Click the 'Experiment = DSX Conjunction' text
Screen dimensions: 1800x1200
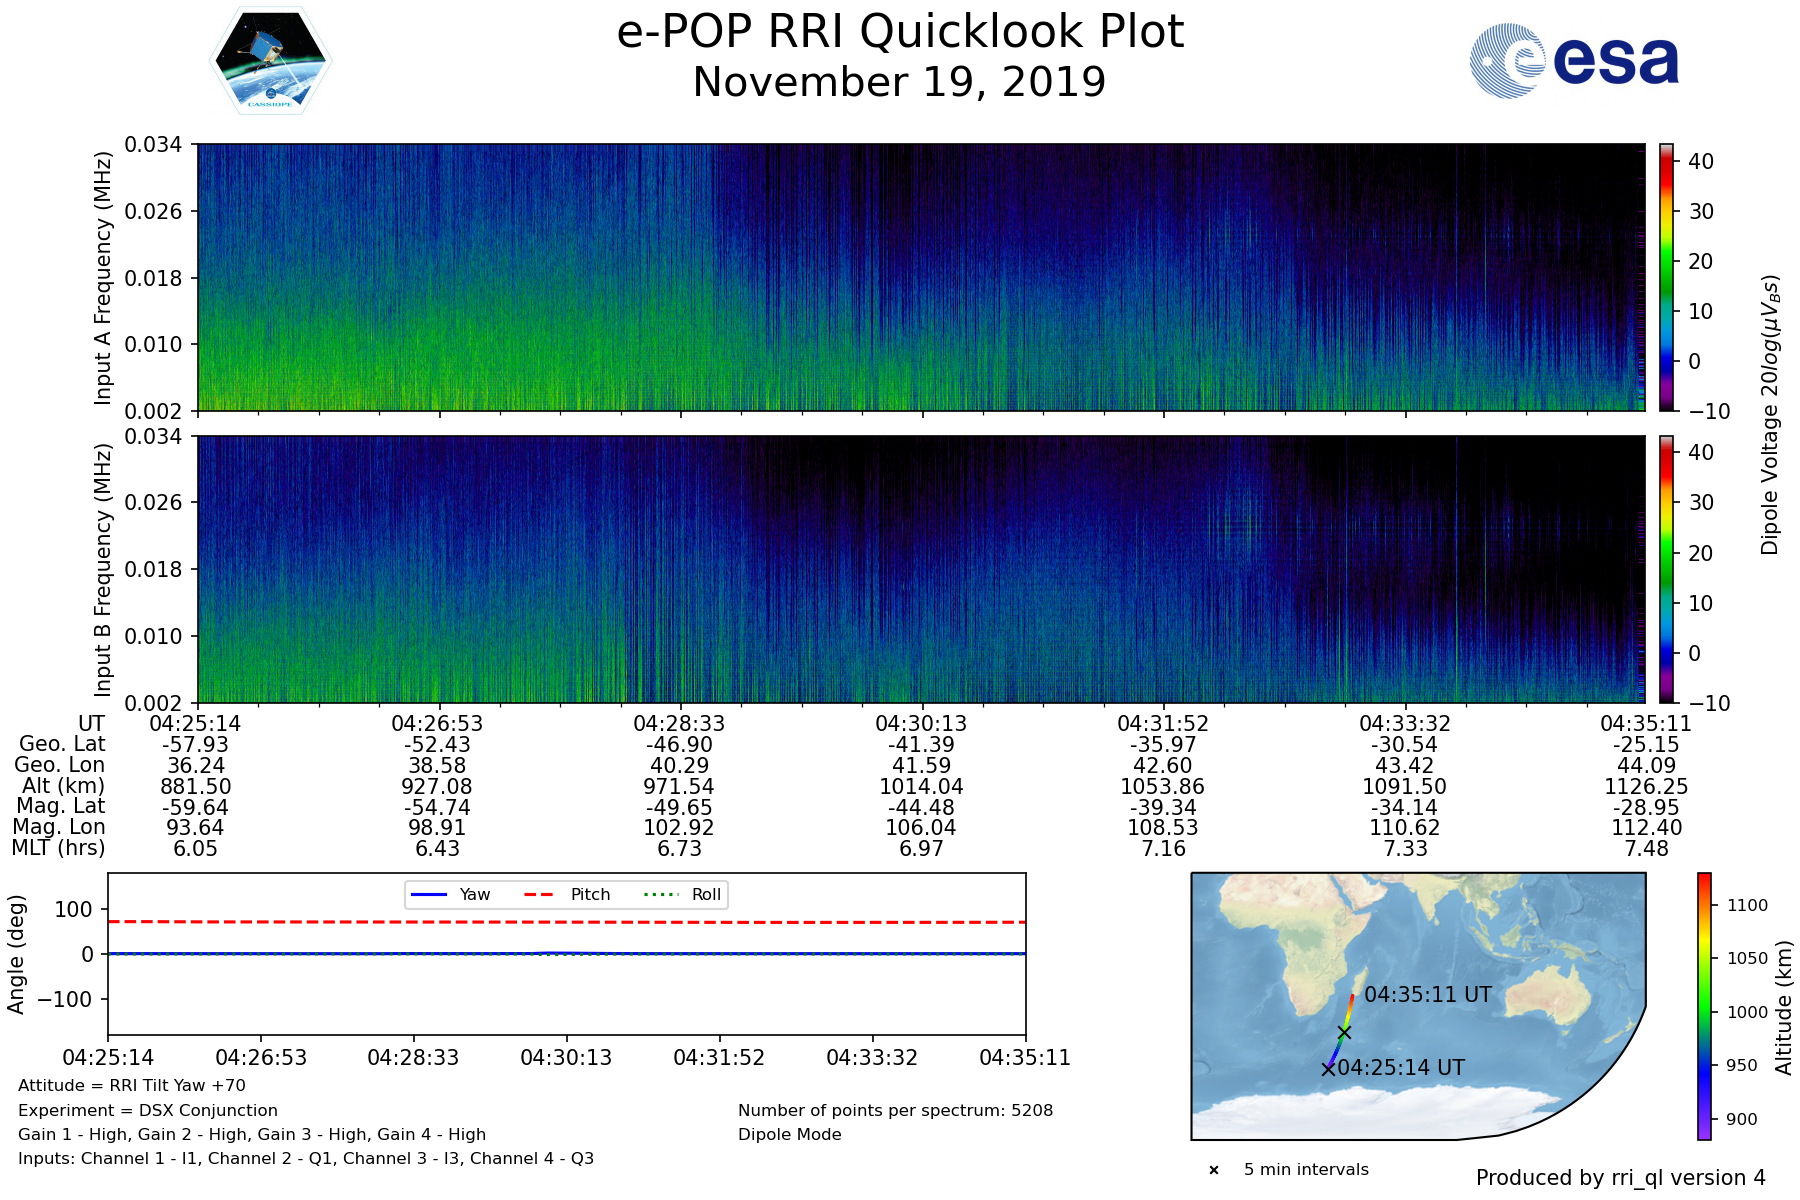148,1111
